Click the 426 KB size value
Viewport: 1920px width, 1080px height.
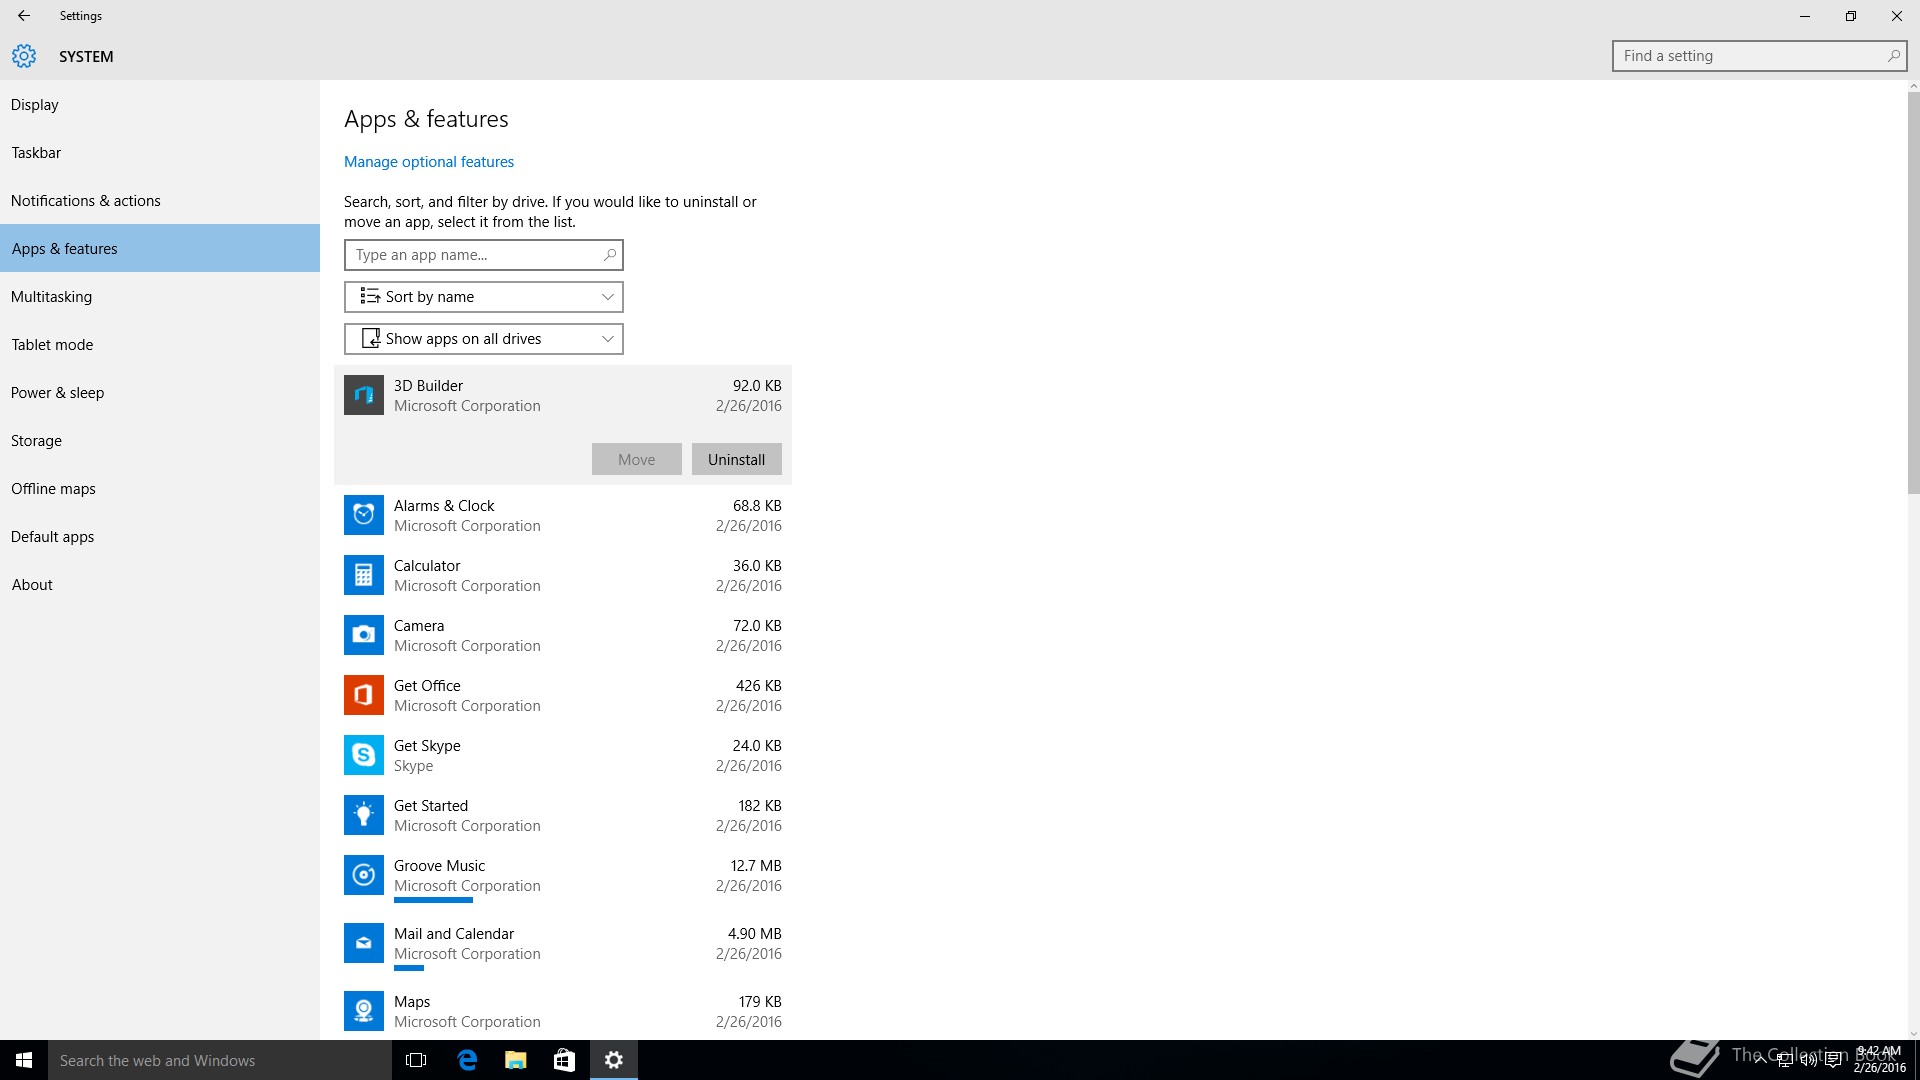pos(759,686)
